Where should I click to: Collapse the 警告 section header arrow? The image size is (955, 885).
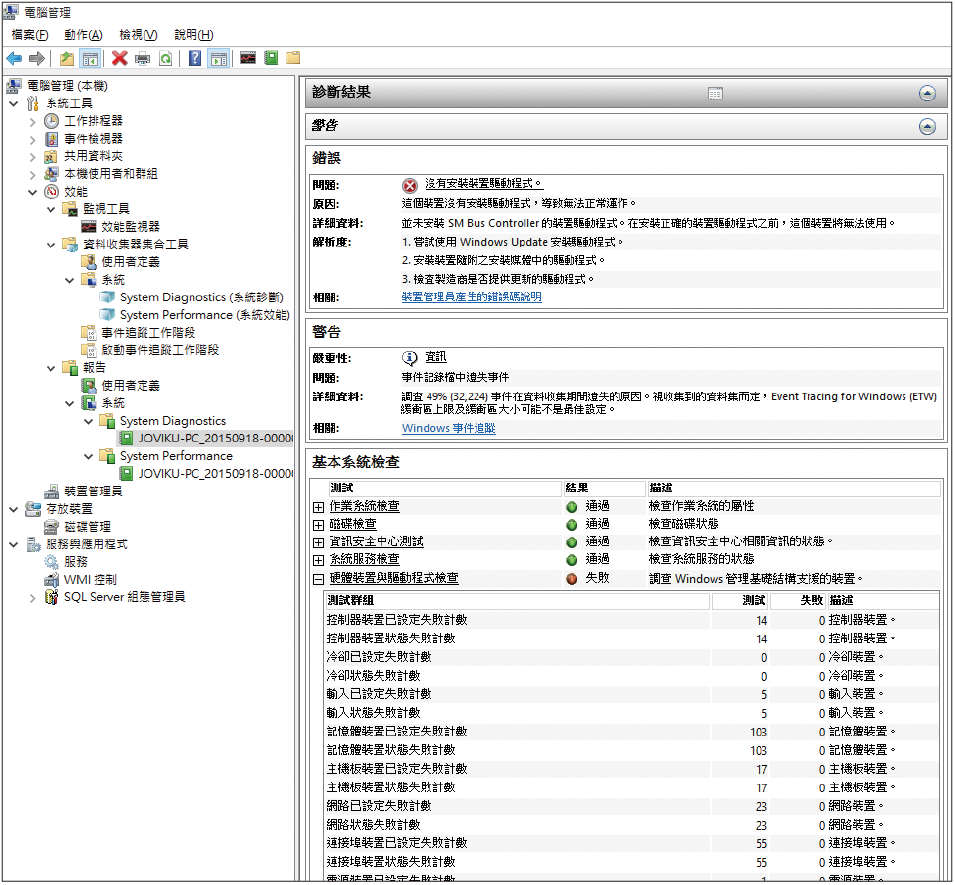[x=927, y=126]
